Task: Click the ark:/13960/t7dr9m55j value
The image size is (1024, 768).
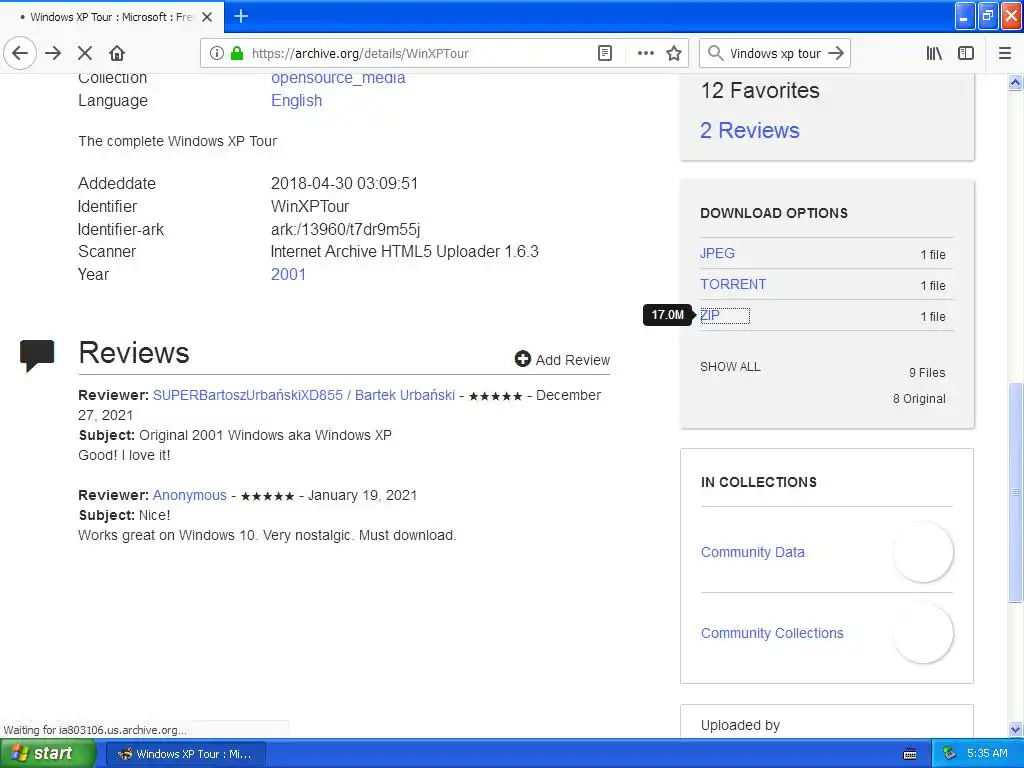Action: click(x=345, y=229)
